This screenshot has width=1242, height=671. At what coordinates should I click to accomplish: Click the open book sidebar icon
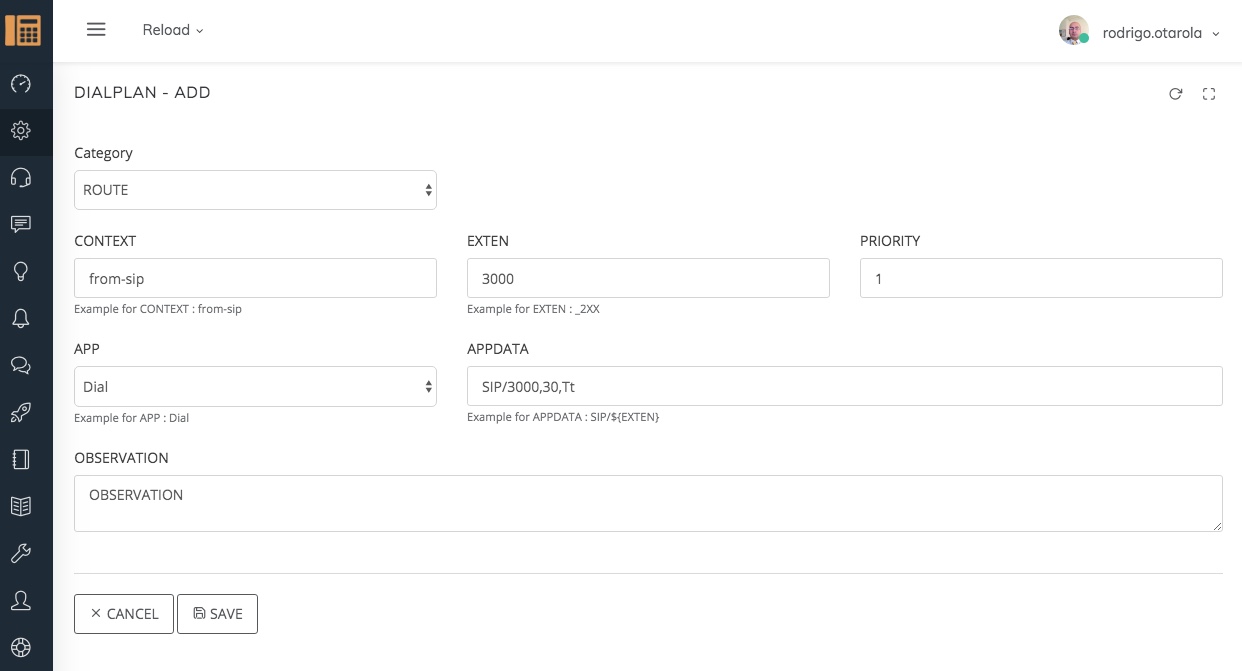[x=21, y=506]
